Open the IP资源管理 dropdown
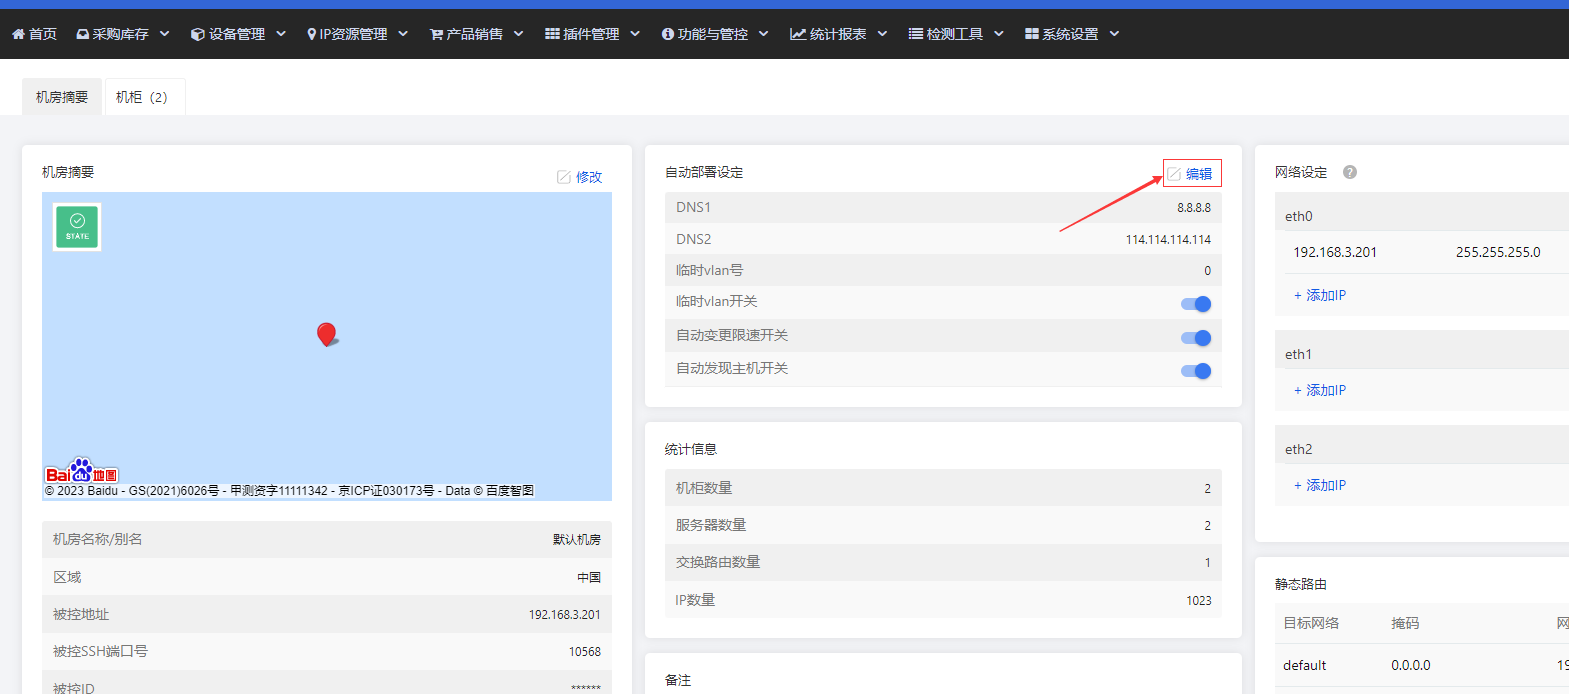Image resolution: width=1569 pixels, height=694 pixels. pyautogui.click(x=358, y=34)
